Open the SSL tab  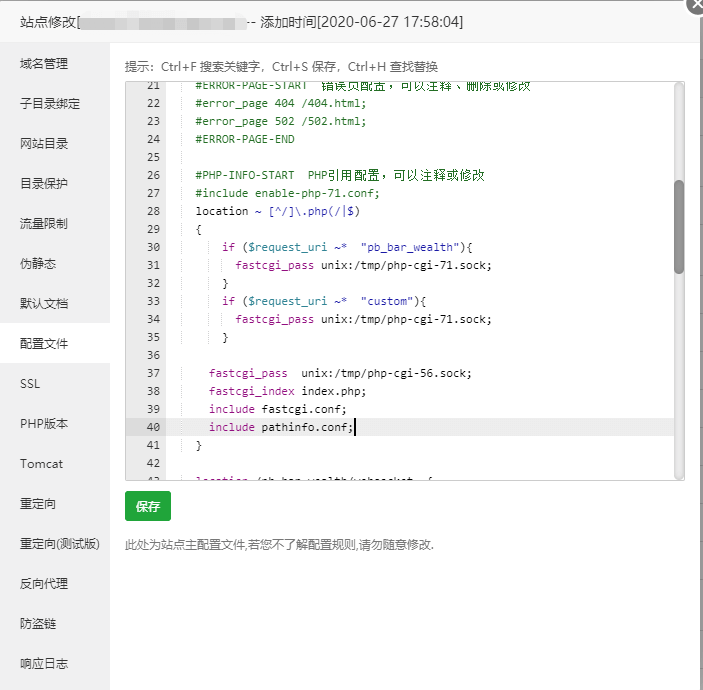click(x=30, y=383)
